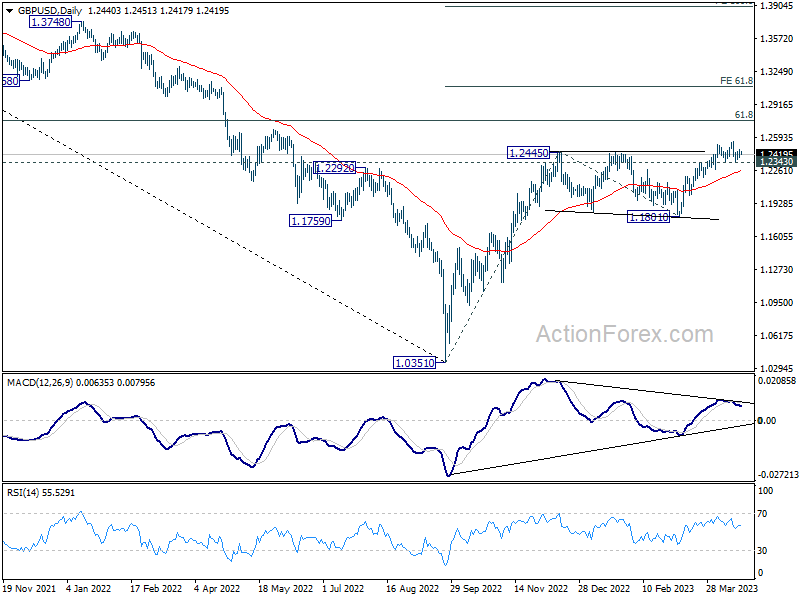The height and width of the screenshot is (600, 800).
Task: Click the 1.06175 price axis value
Action: (777, 336)
